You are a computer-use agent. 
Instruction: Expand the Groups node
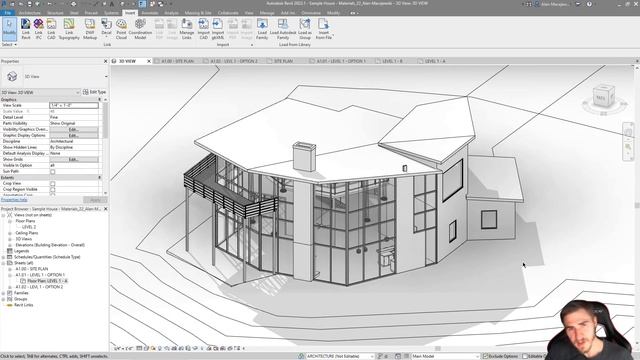click(4, 299)
